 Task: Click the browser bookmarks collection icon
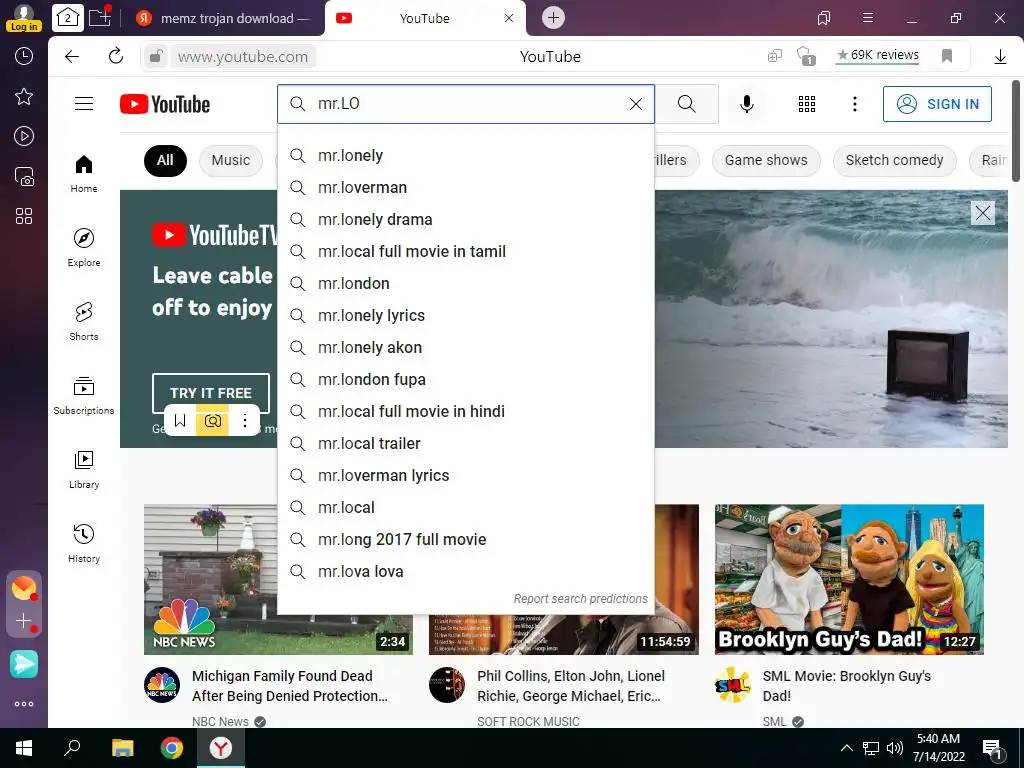[824, 18]
